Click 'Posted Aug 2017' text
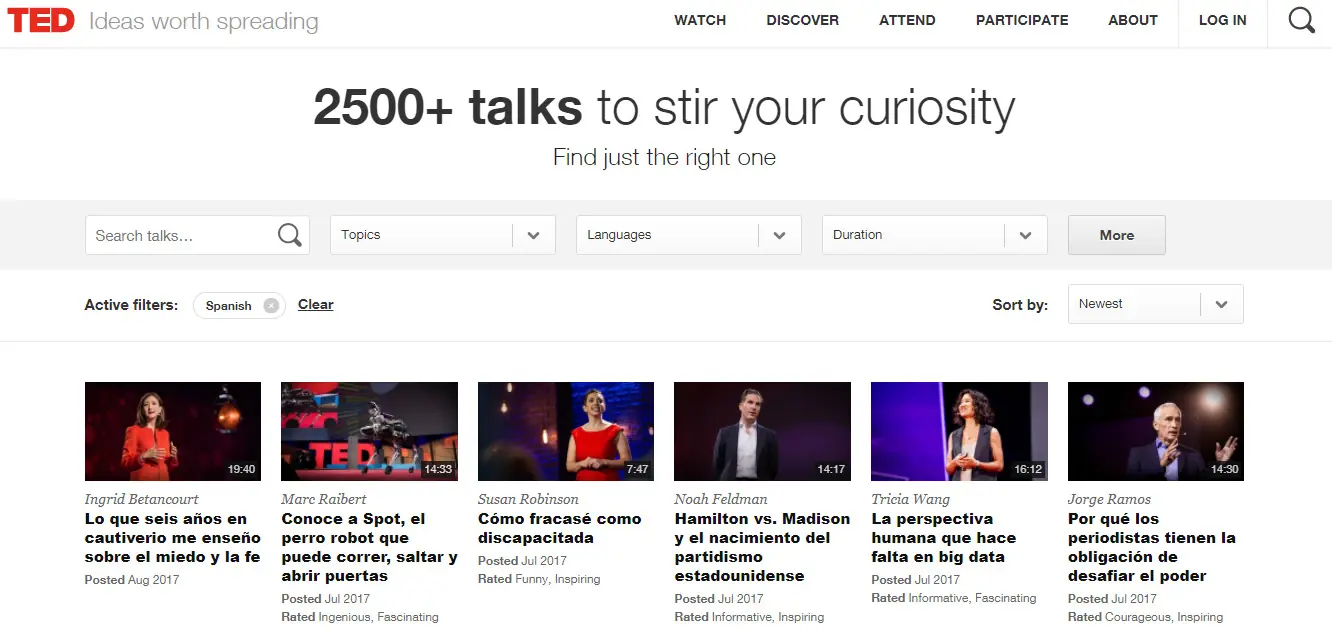This screenshot has height=635, width=1332. tap(132, 580)
